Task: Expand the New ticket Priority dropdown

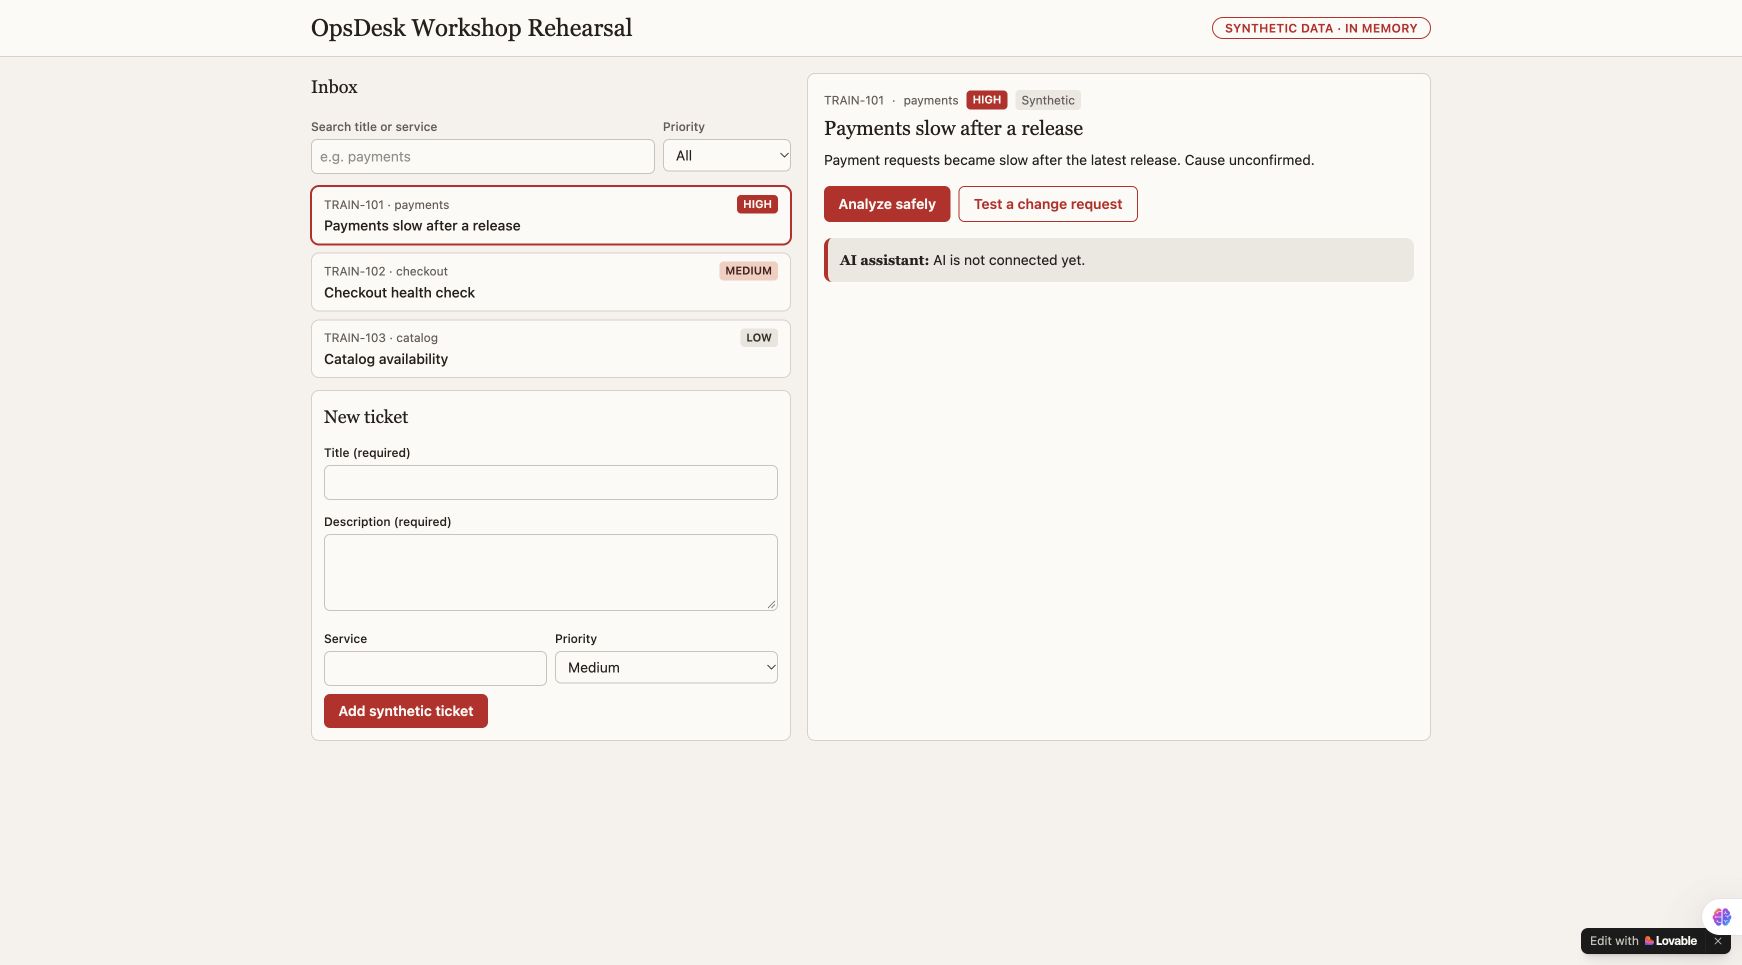Action: pos(666,668)
